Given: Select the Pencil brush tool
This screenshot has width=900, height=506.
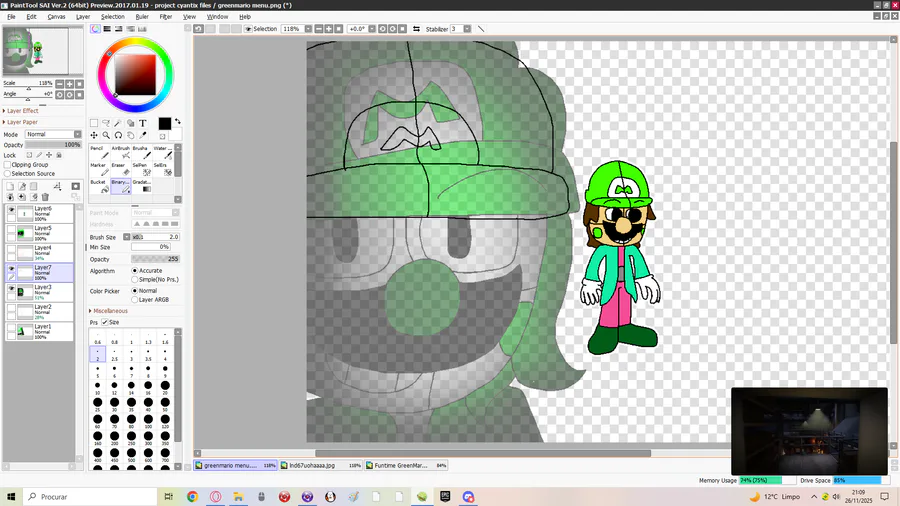Looking at the screenshot, I should pyautogui.click(x=98, y=152).
